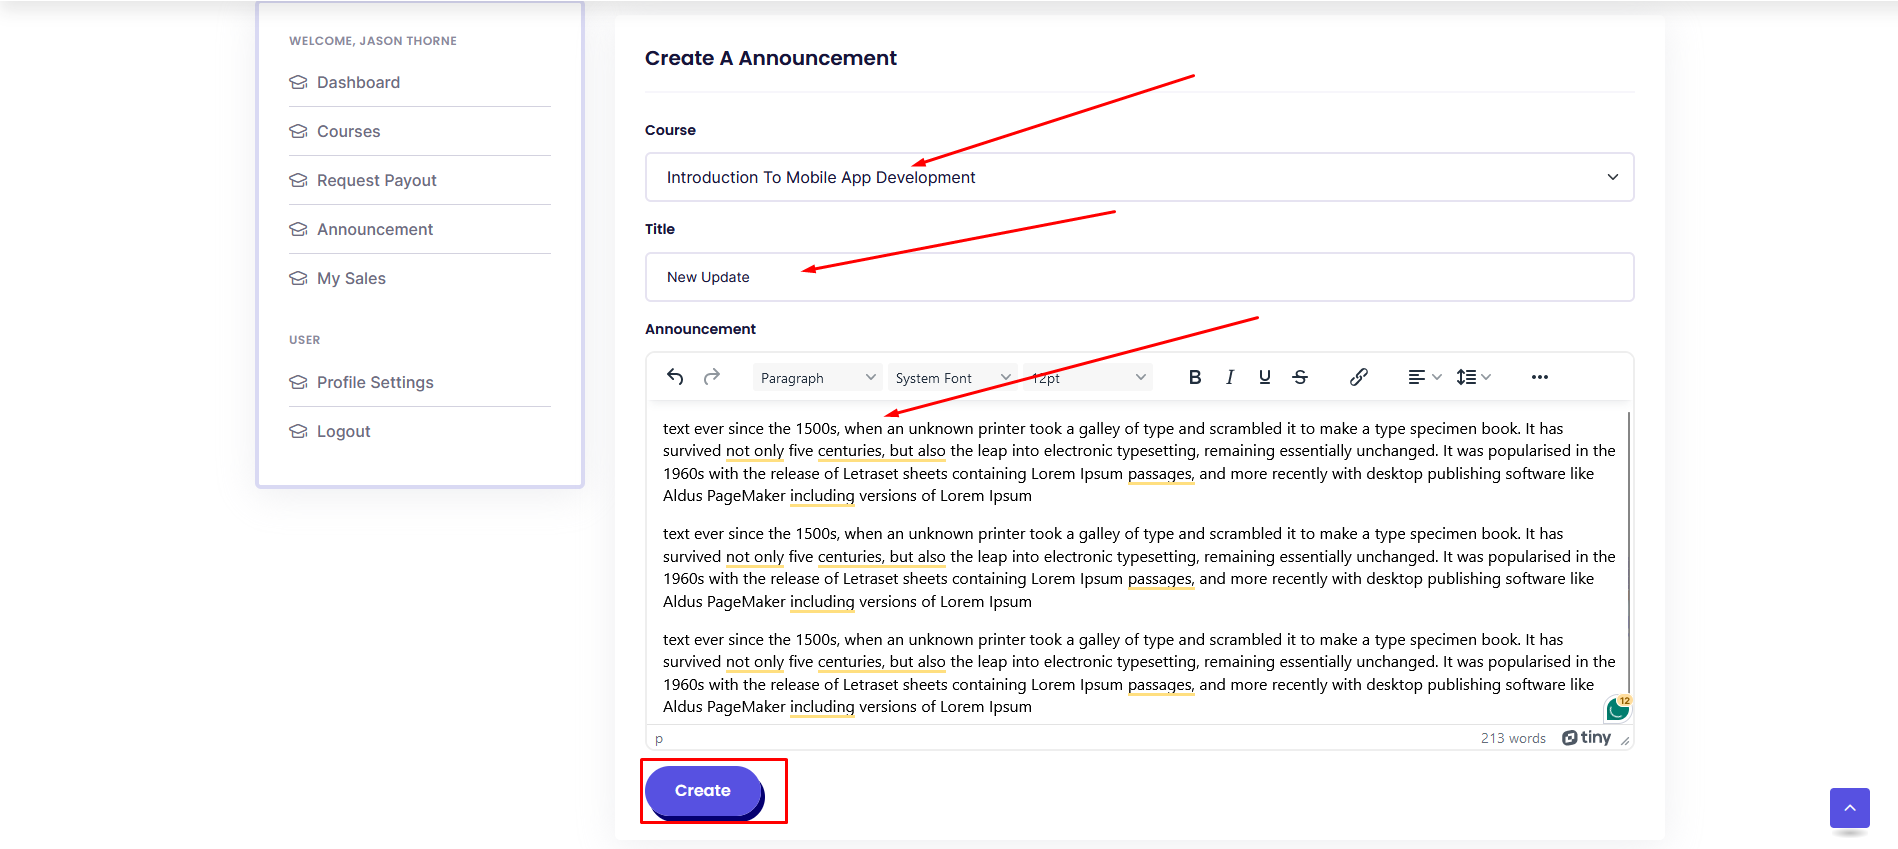Open Dashboard from the sidebar
1898x849 pixels.
(358, 82)
